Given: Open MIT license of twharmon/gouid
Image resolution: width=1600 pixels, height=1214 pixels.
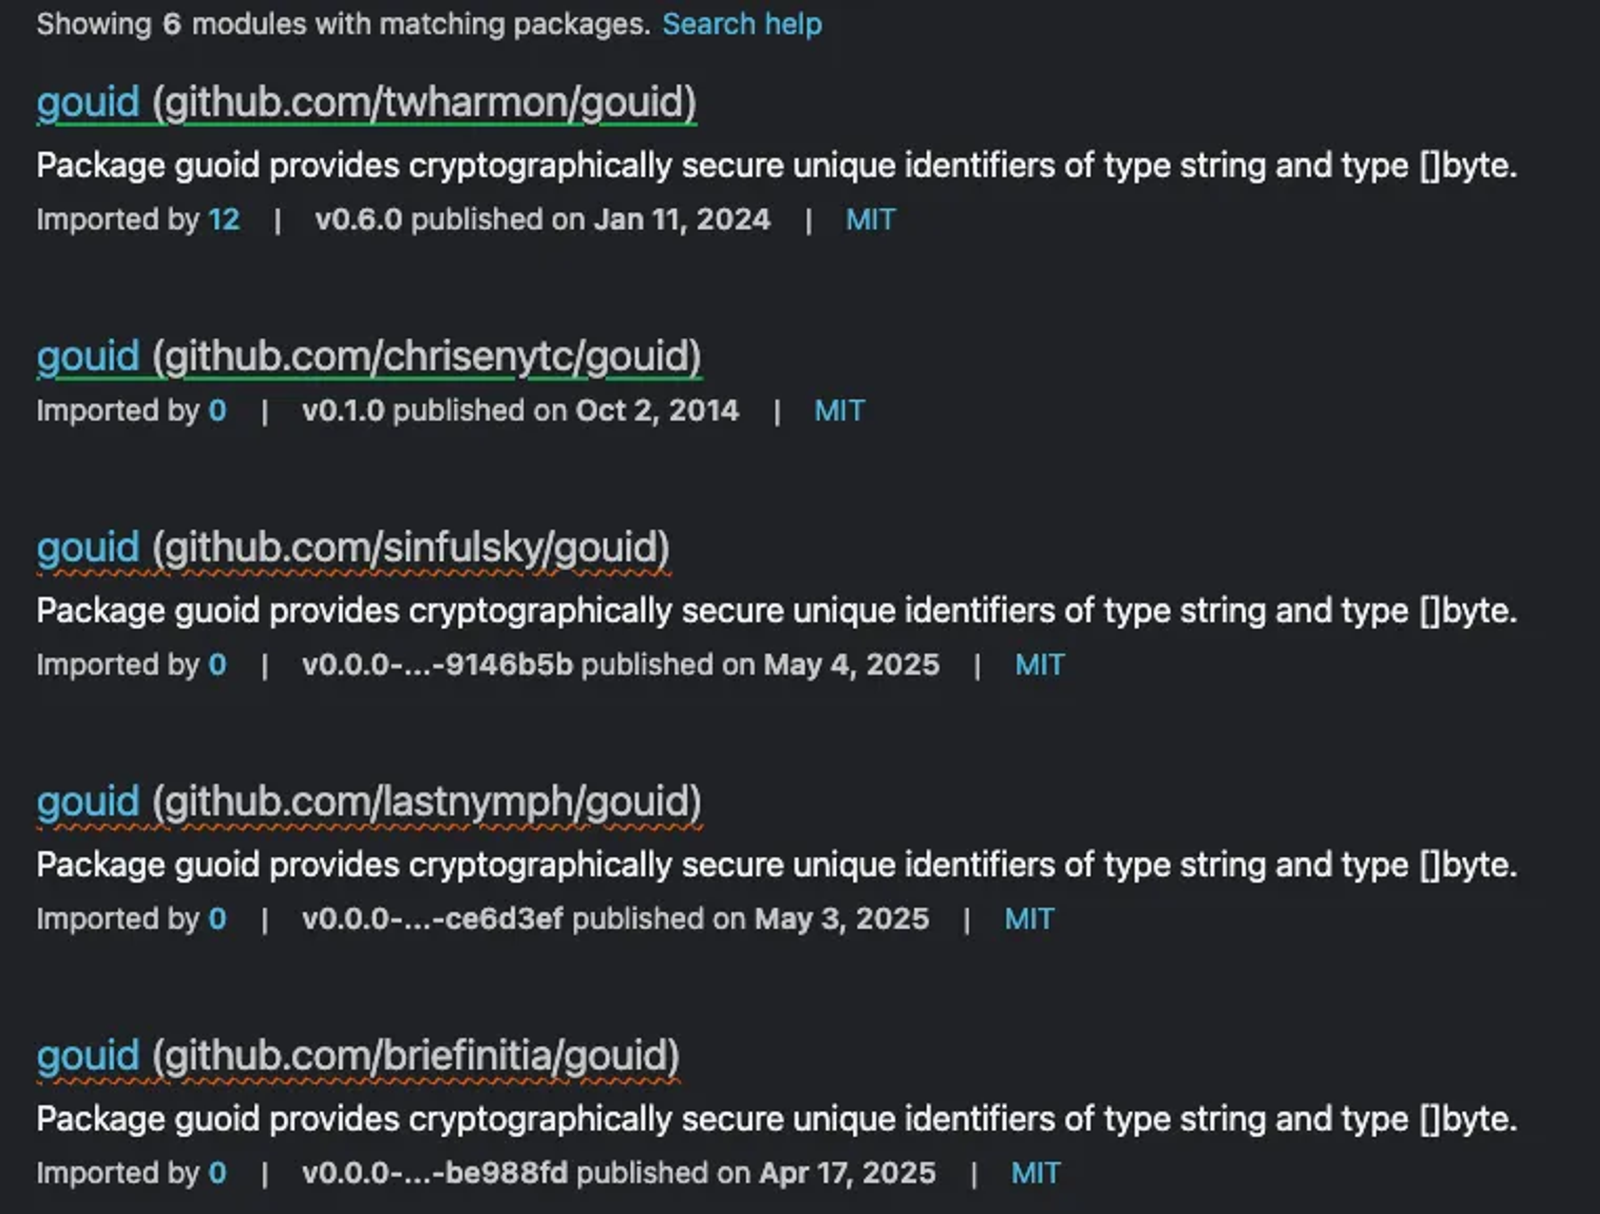Looking at the screenshot, I should click(x=870, y=219).
